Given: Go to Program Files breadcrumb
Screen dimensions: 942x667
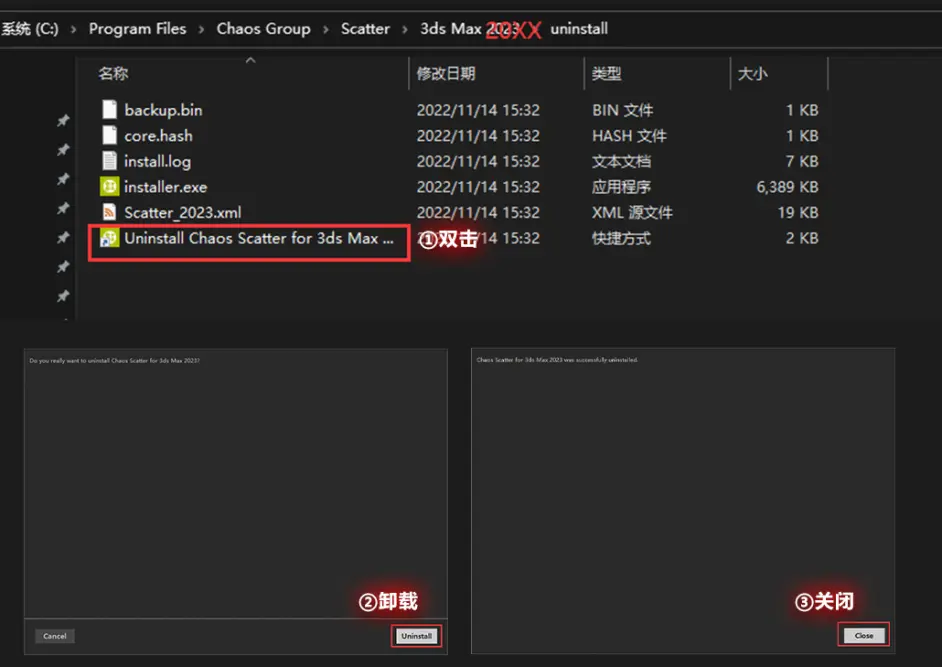Looking at the screenshot, I should [138, 28].
